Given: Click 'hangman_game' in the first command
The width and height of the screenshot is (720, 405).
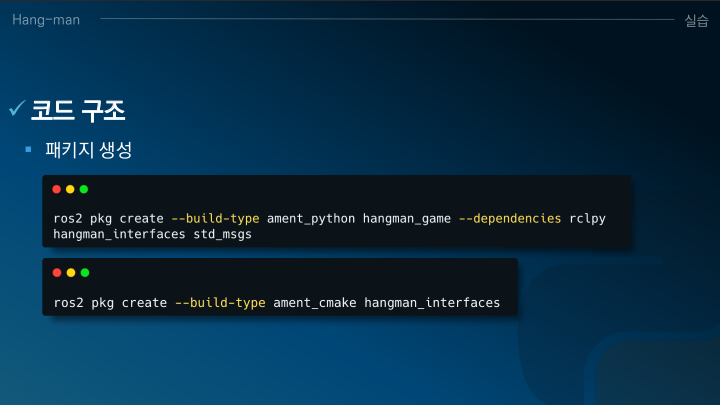Looking at the screenshot, I should [407, 219].
